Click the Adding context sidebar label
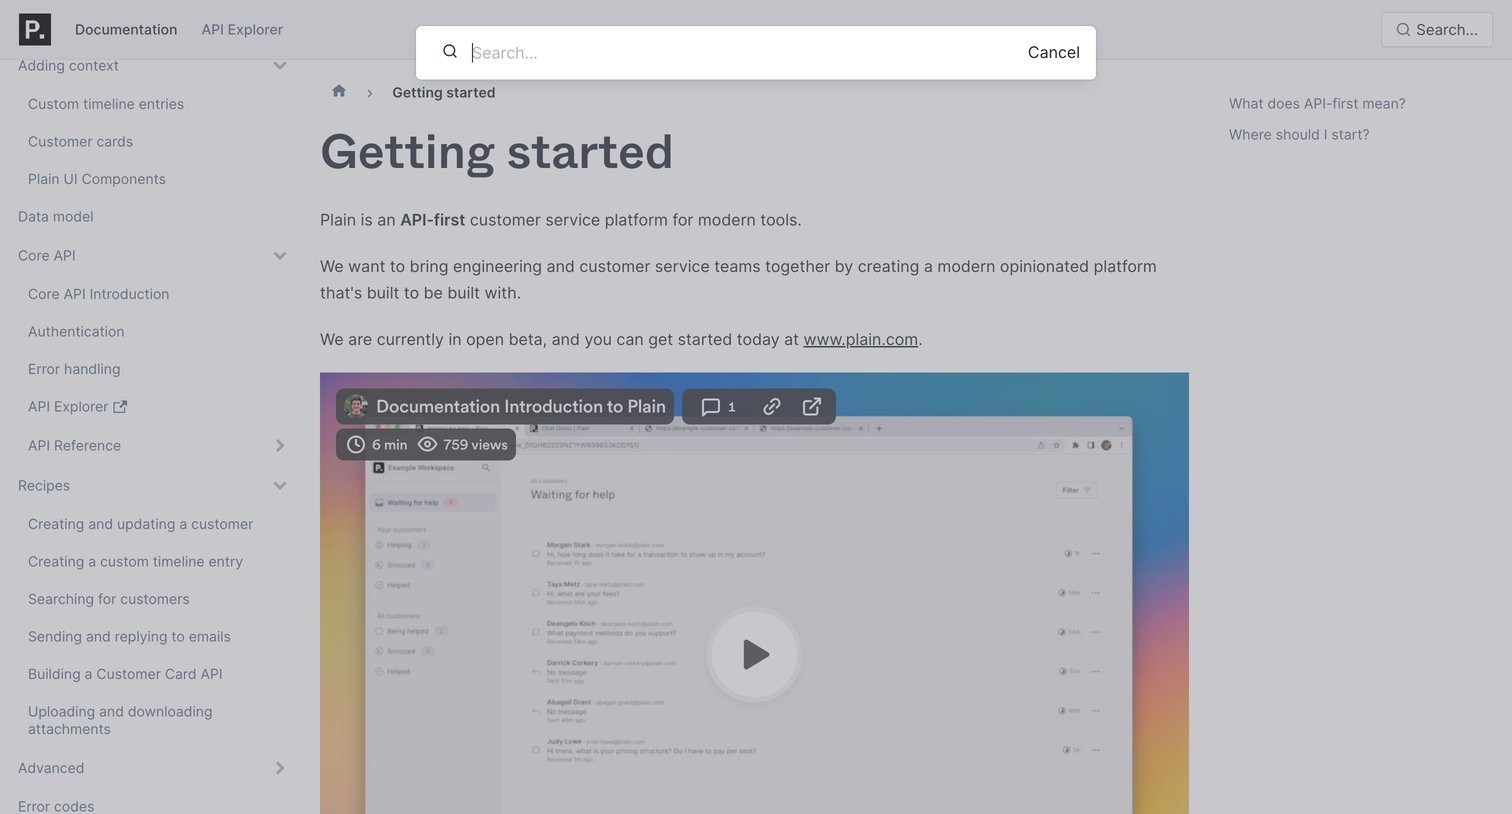 68,66
